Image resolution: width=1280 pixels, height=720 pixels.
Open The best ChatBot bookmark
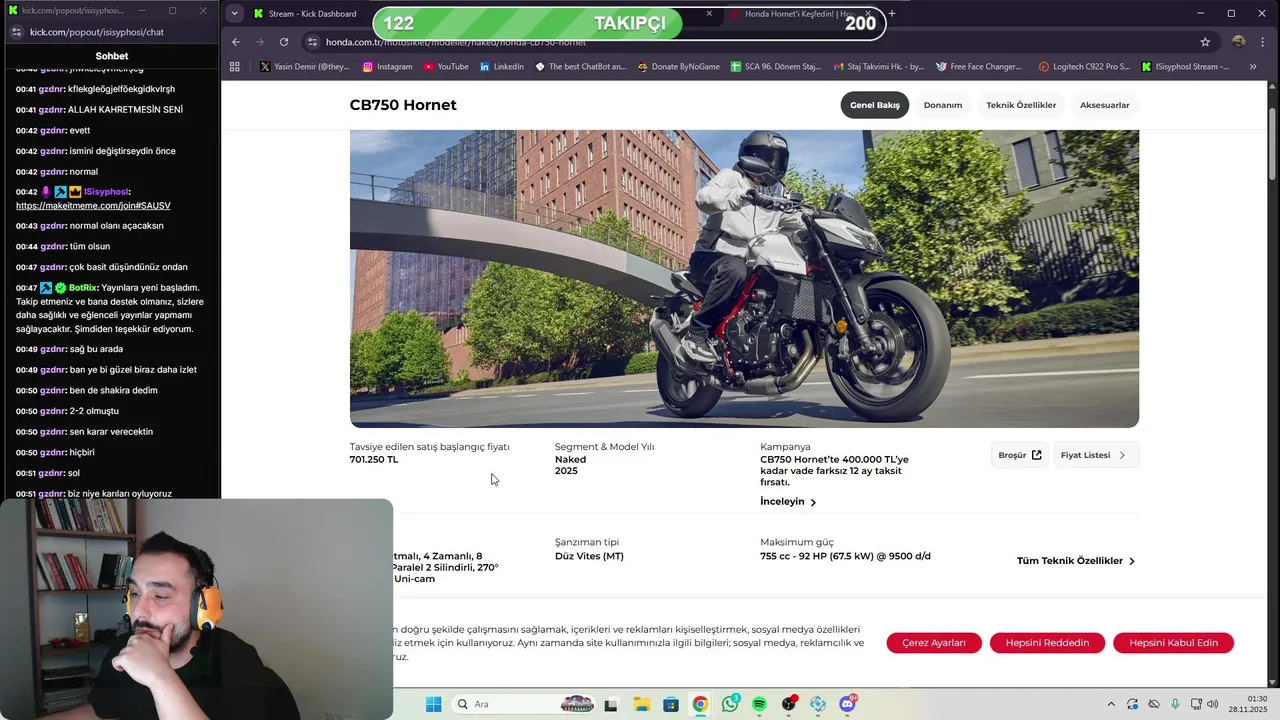tap(580, 67)
